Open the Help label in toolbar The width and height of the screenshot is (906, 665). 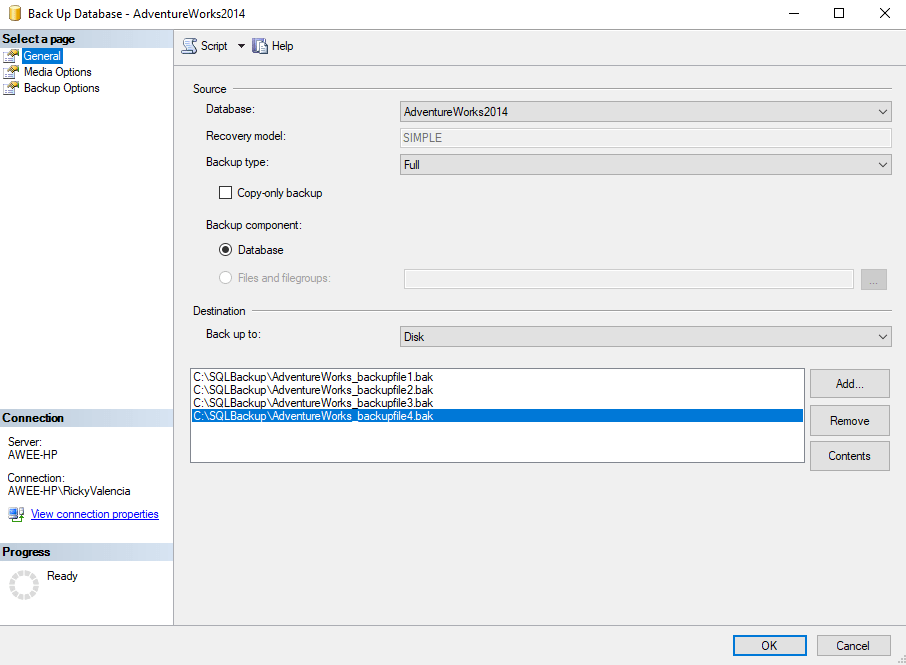(x=283, y=46)
